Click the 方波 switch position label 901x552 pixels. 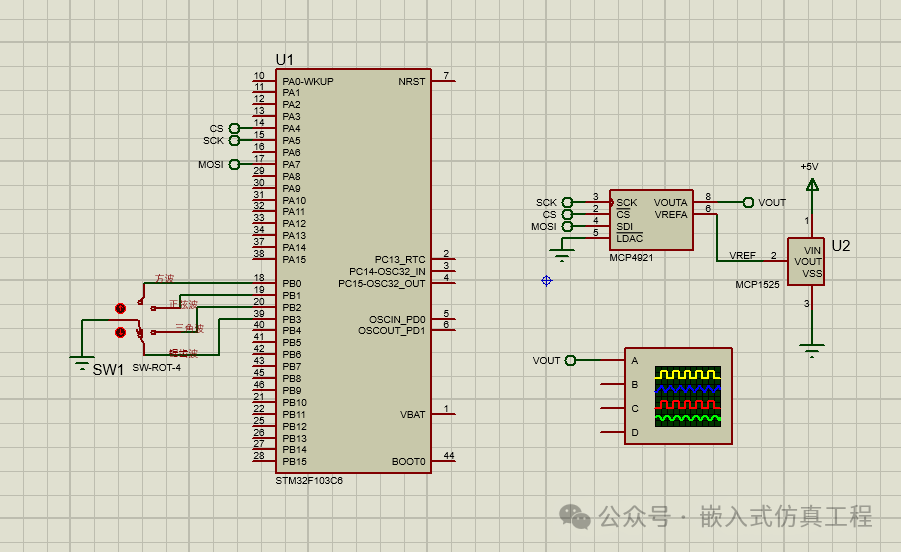click(x=164, y=278)
